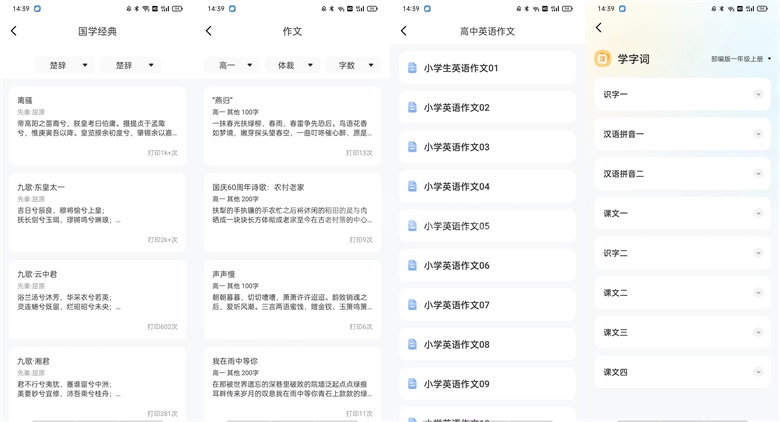Expand the 识字二 section
The image size is (780, 422).
tap(758, 253)
